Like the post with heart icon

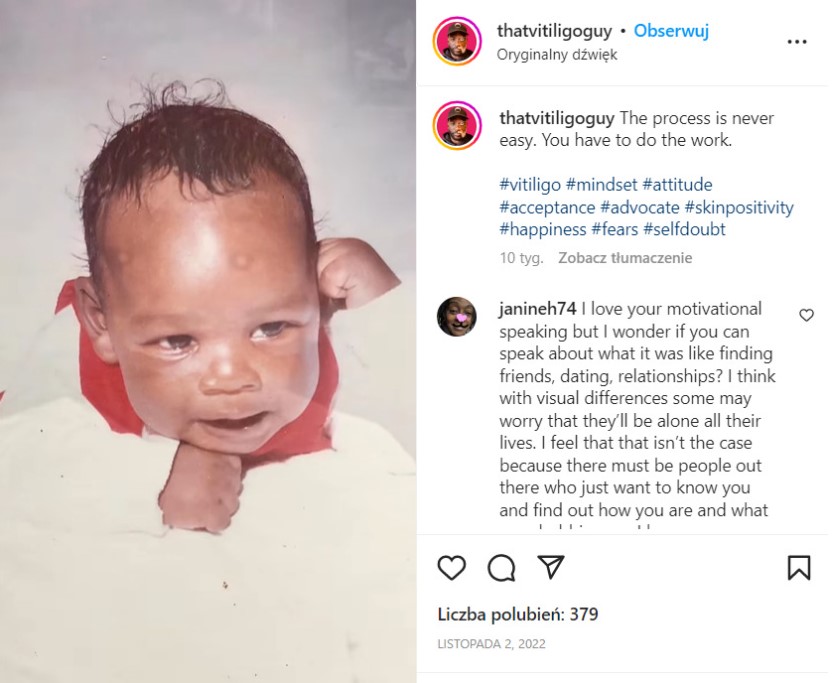coord(452,567)
